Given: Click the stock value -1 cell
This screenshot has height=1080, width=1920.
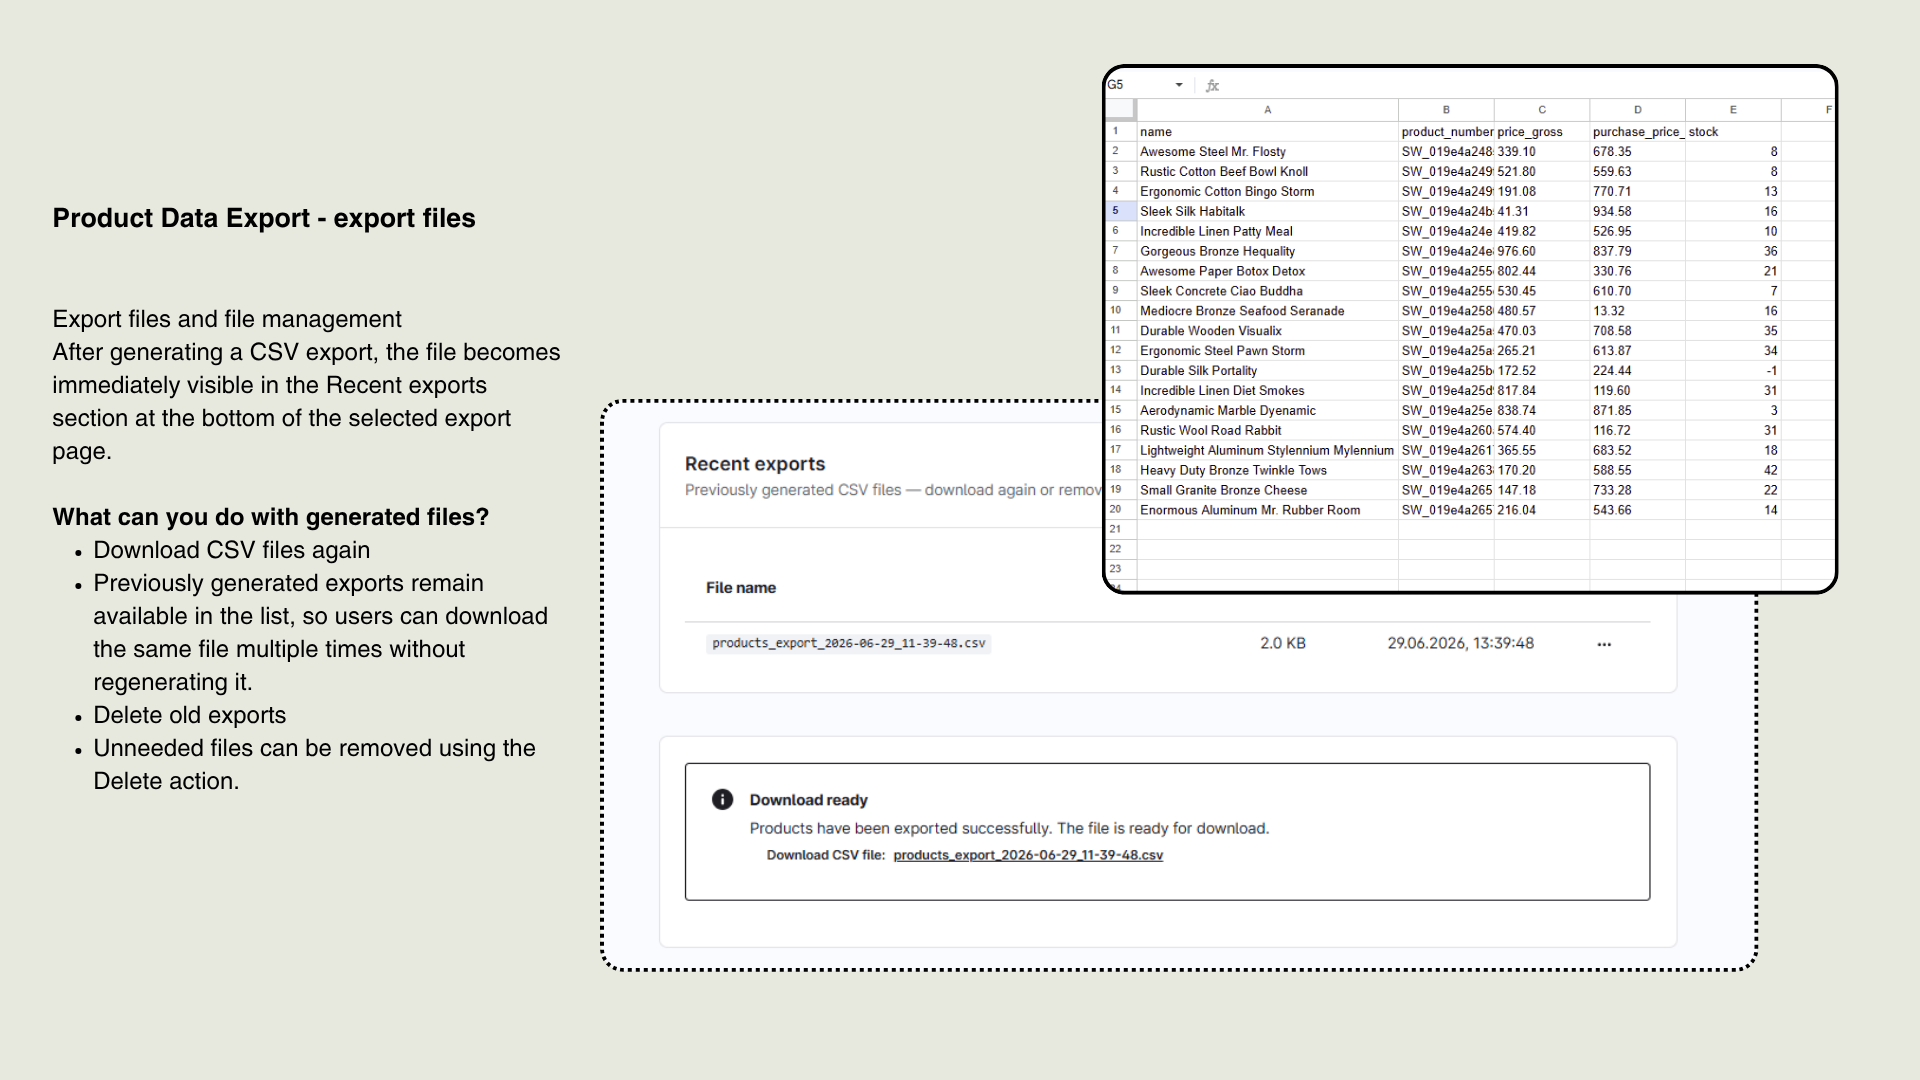Looking at the screenshot, I should (x=1733, y=371).
